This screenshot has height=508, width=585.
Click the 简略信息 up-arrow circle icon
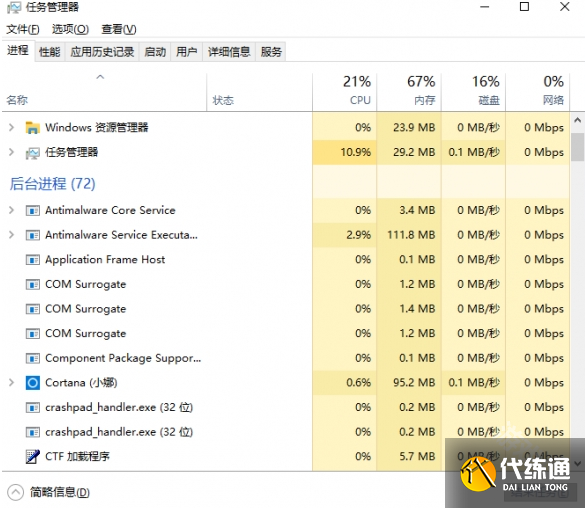tap(15, 493)
